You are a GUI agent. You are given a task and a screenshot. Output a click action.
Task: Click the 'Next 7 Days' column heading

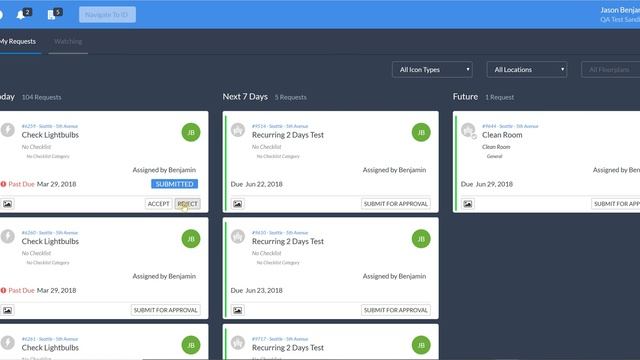245,97
